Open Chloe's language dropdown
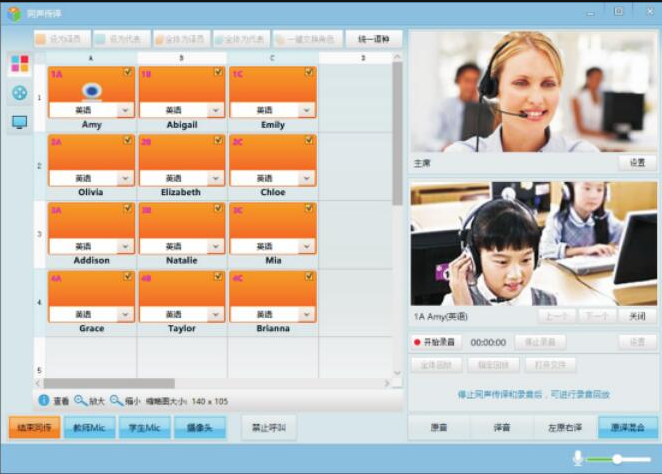Viewport: 662px width, 474px height. (x=307, y=178)
